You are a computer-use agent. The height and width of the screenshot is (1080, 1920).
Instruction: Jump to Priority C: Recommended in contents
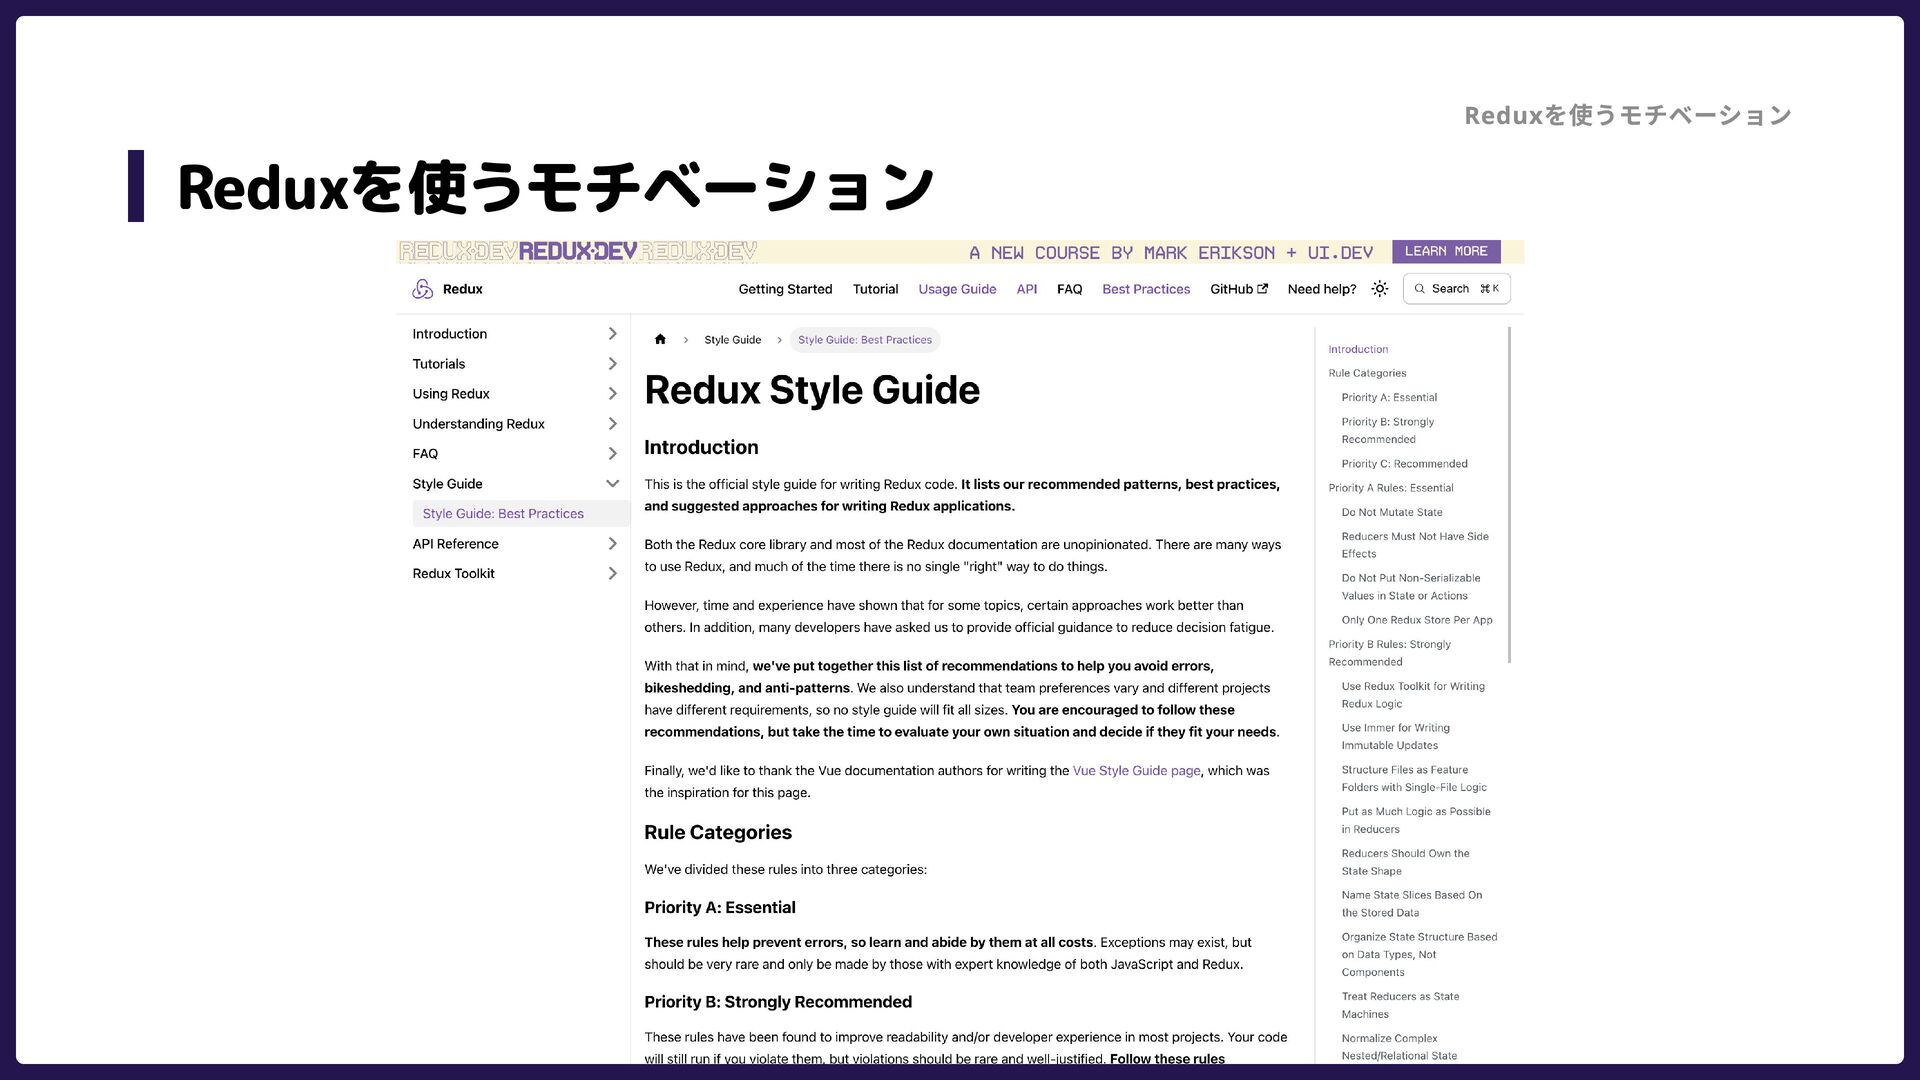(1404, 464)
